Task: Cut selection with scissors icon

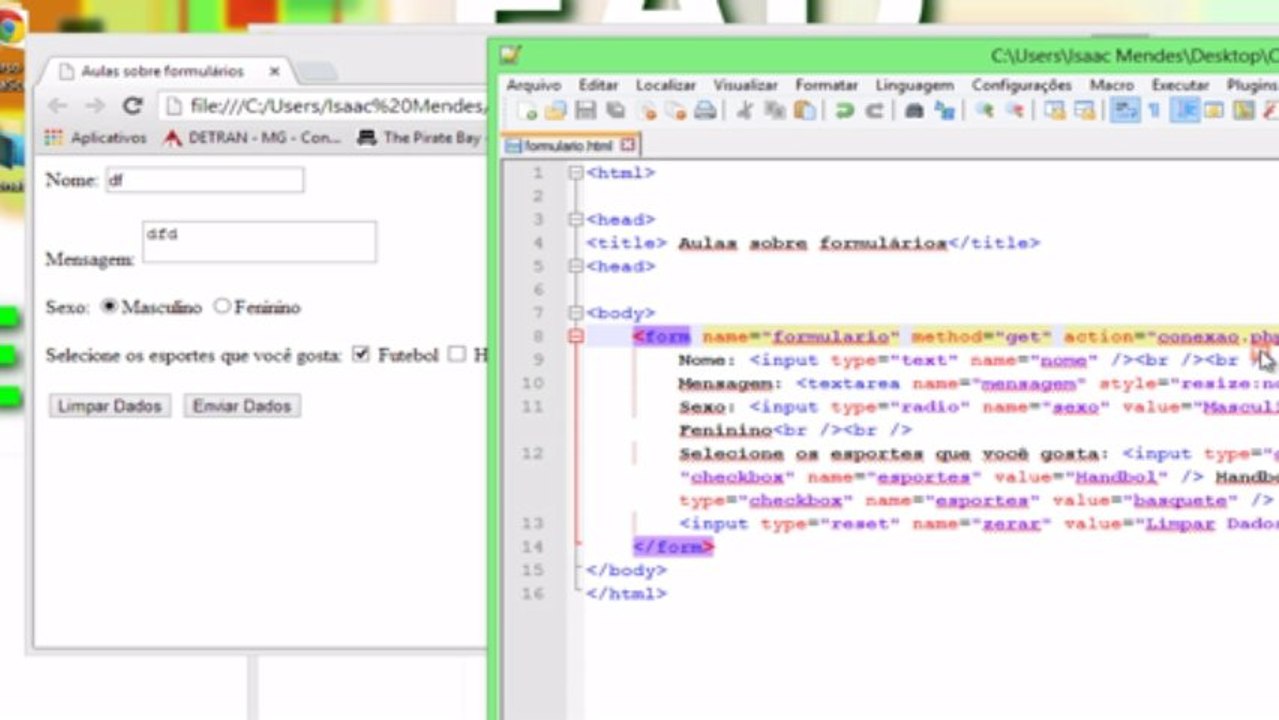Action: point(746,110)
